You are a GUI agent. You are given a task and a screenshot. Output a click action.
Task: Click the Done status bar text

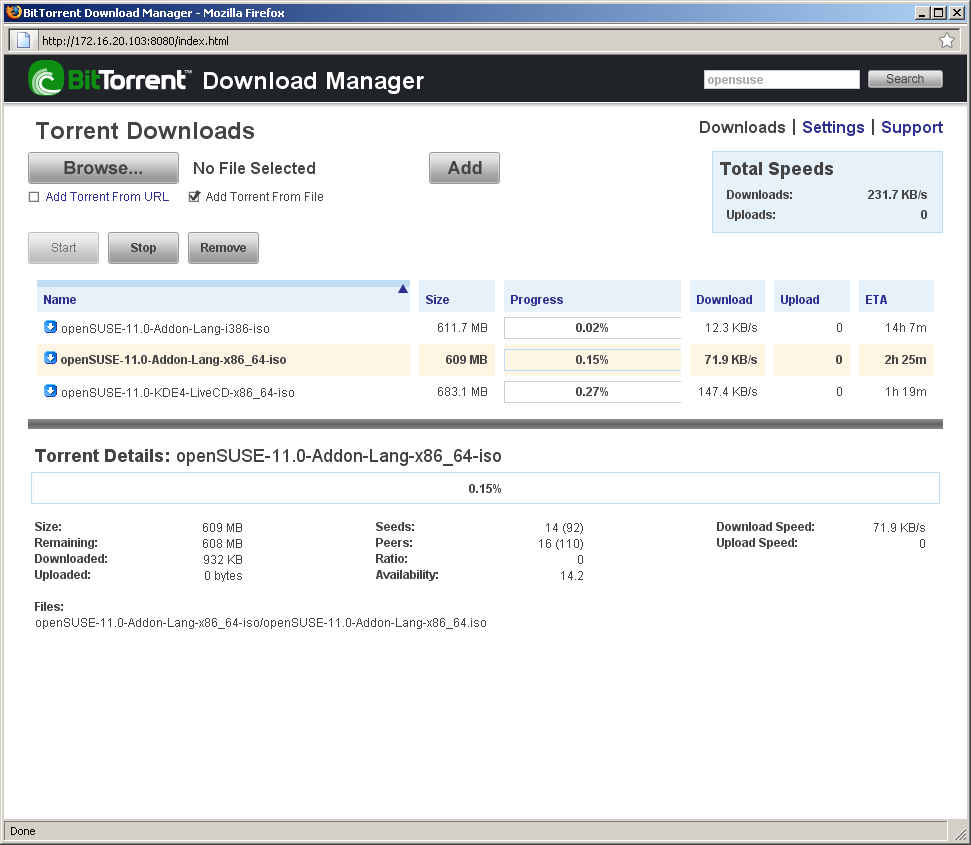point(23,831)
